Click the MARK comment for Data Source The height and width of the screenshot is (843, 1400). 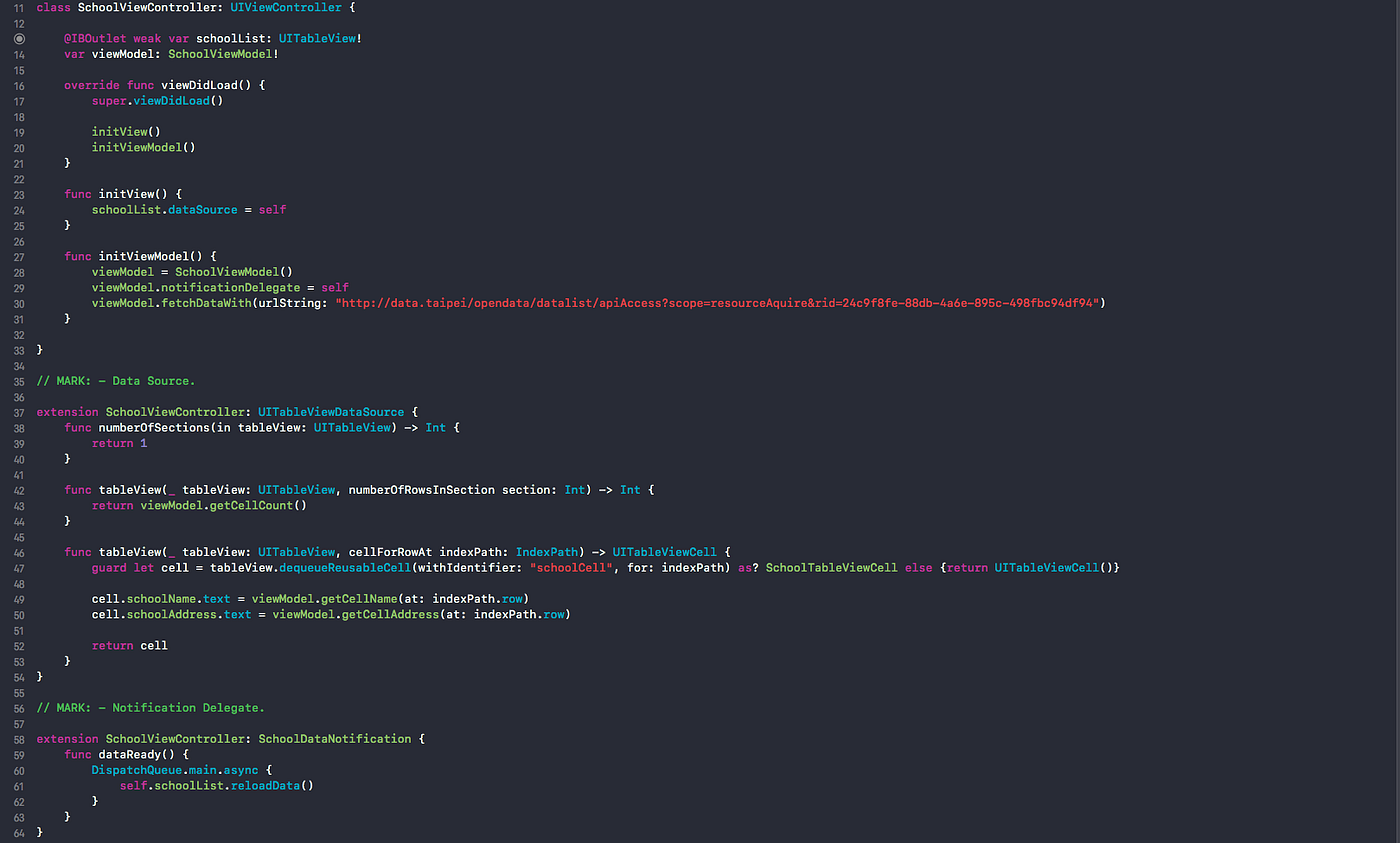click(x=115, y=380)
